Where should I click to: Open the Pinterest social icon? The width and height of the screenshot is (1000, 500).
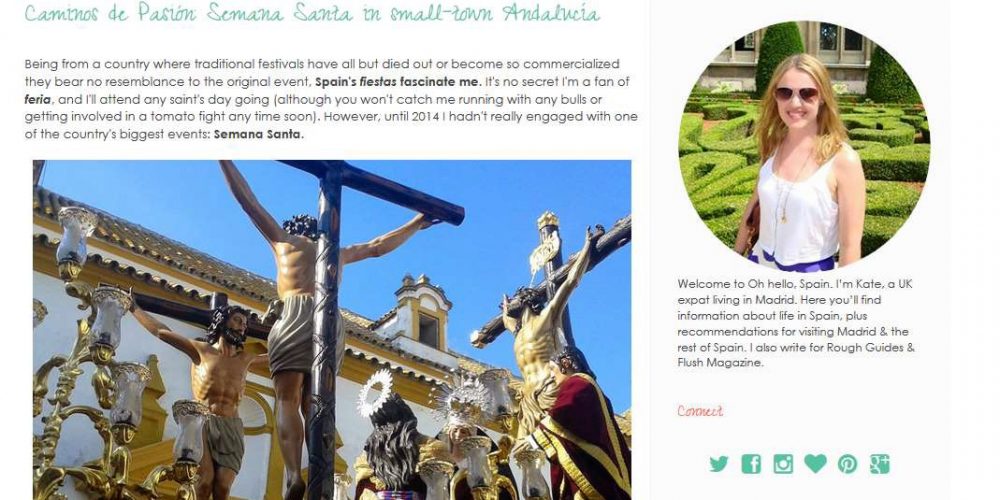click(x=848, y=464)
